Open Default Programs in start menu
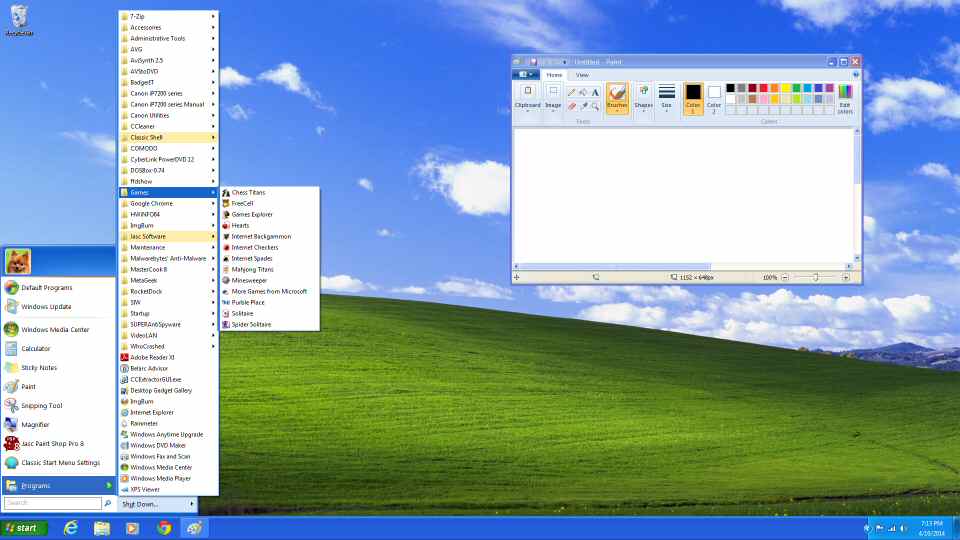 click(59, 287)
